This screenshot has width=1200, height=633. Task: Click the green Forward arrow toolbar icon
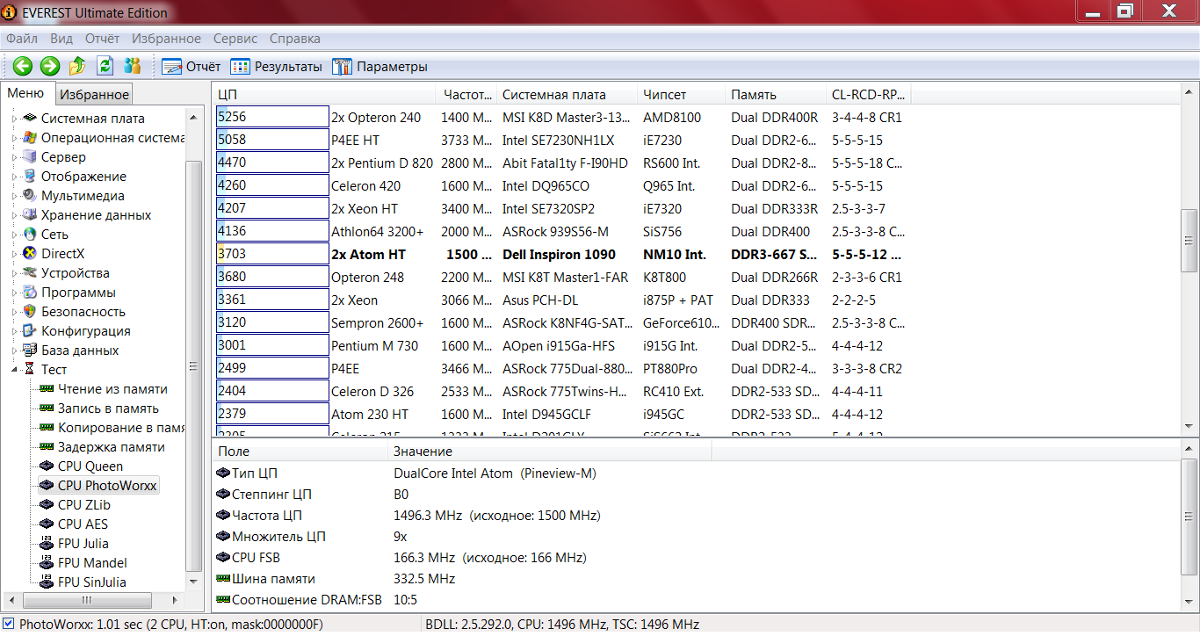click(x=50, y=66)
